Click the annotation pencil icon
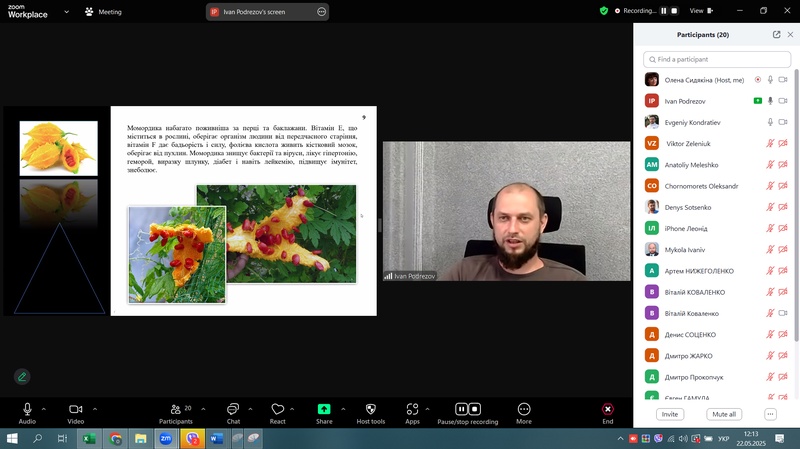The height and width of the screenshot is (449, 800). [22, 377]
